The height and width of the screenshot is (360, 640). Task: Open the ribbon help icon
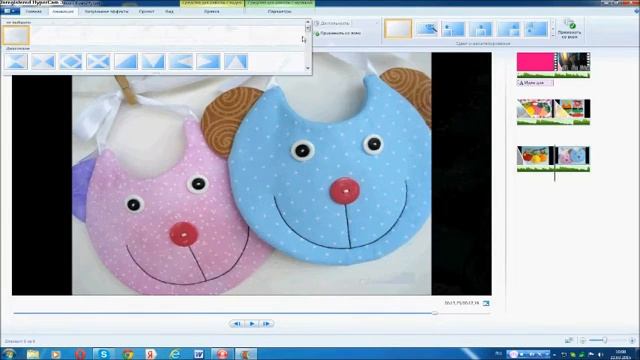pyautogui.click(x=636, y=11)
